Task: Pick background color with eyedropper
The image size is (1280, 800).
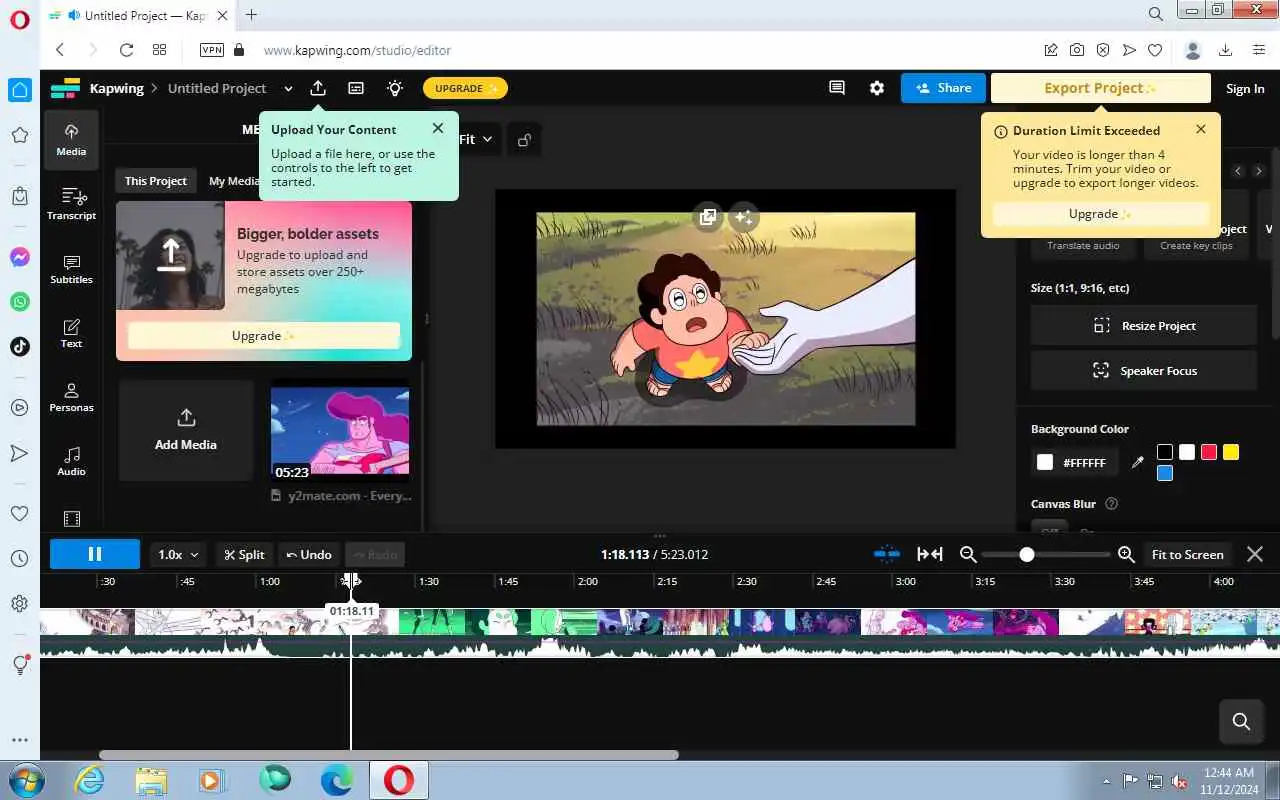Action: [1137, 462]
